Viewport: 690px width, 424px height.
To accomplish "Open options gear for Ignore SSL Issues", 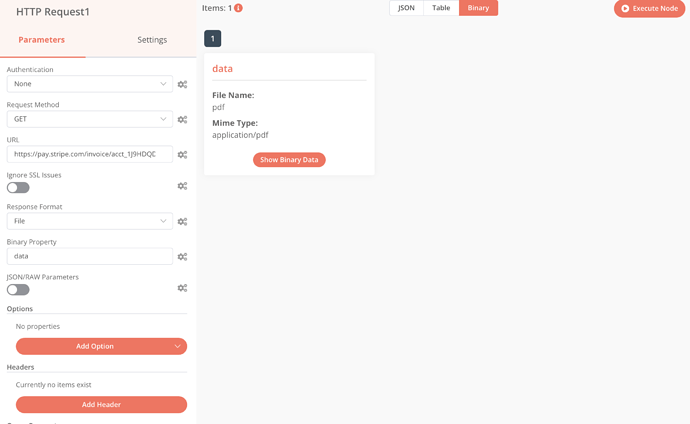I will pos(182,186).
